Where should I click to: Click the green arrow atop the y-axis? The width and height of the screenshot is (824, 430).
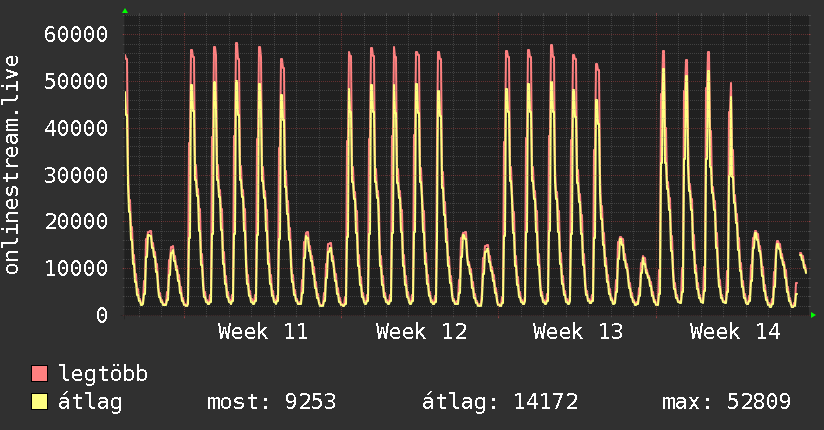(x=125, y=11)
